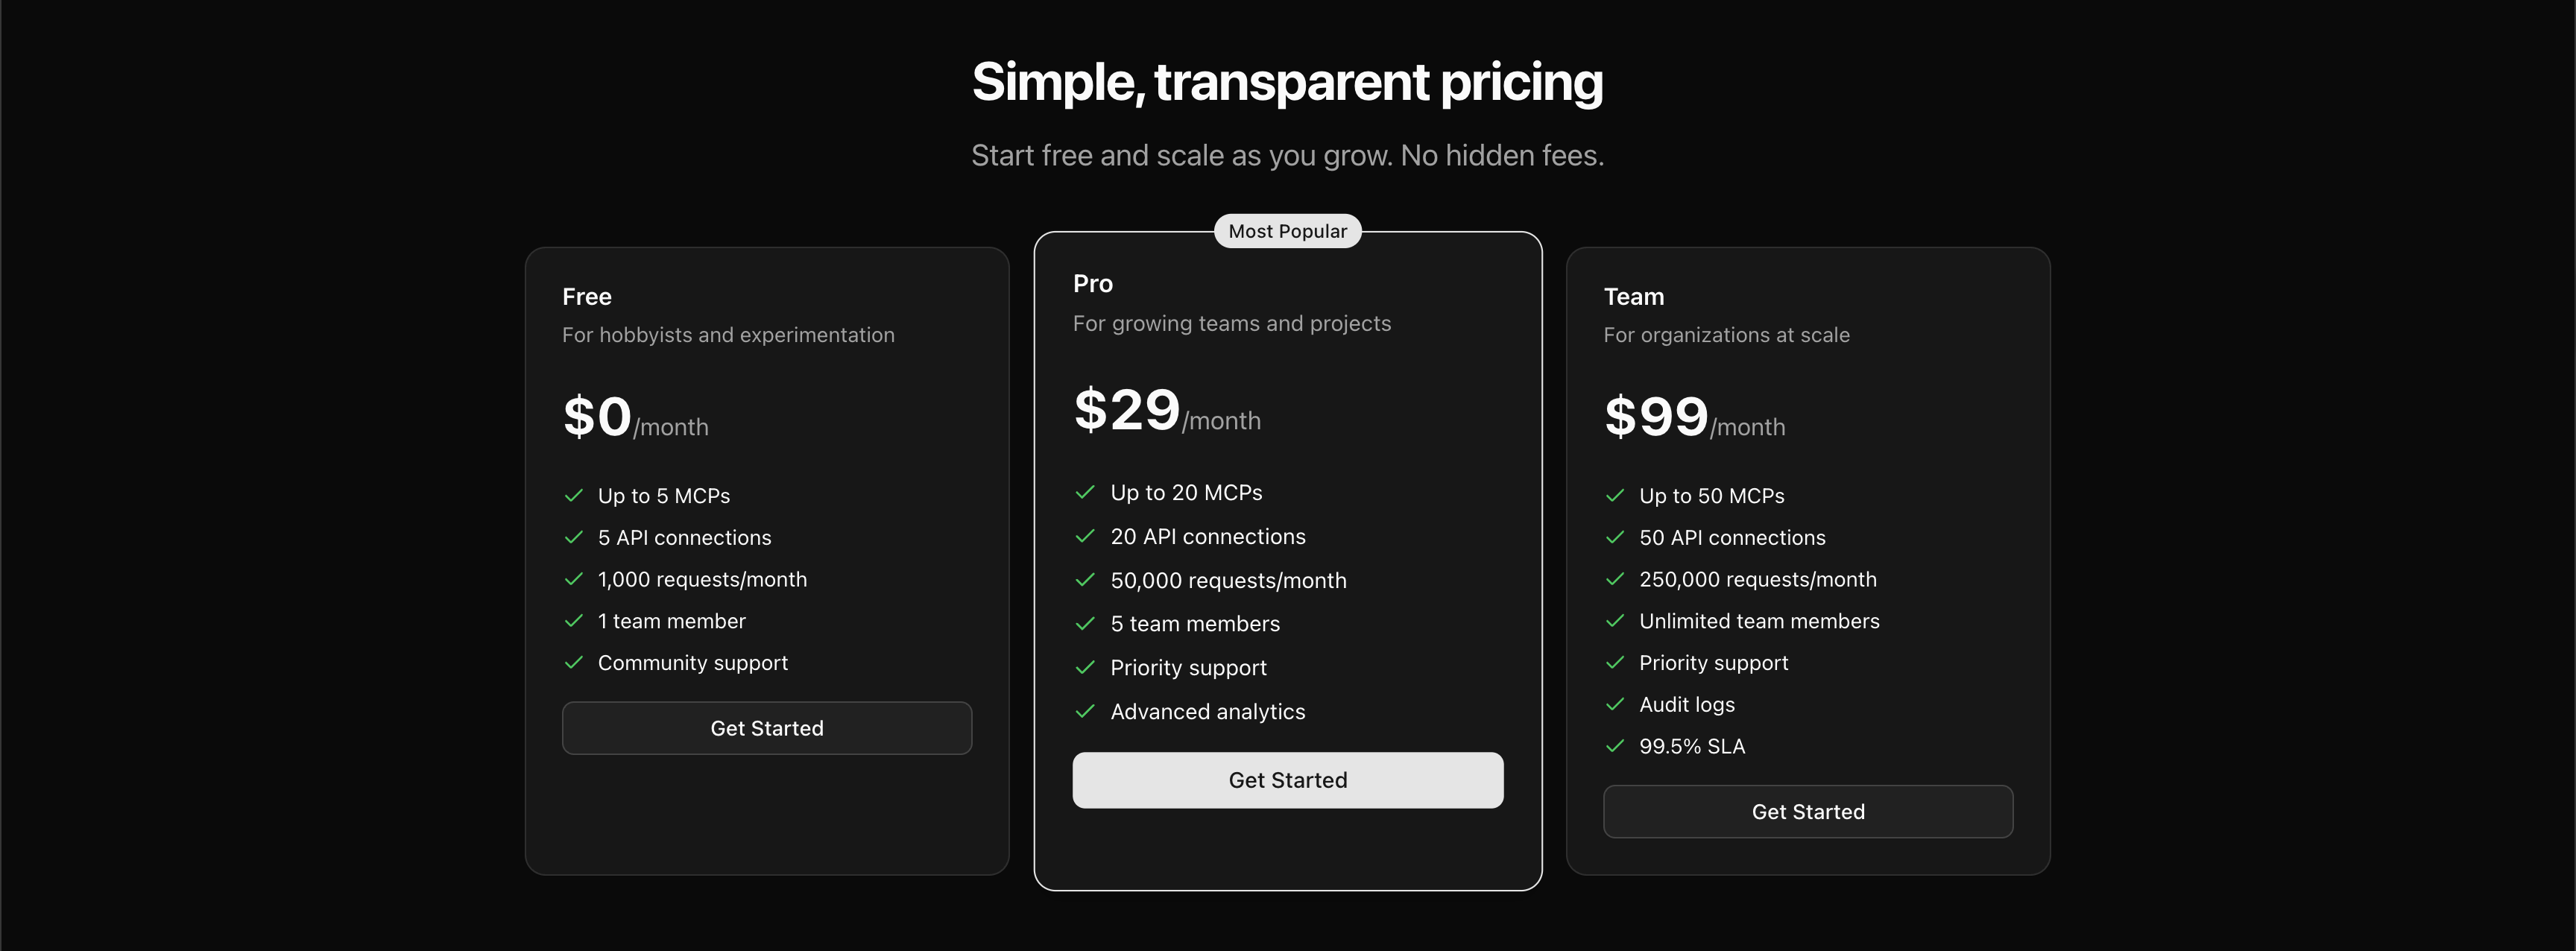The image size is (2576, 951).
Task: Click Get Started button on Pro plan
Action: 1287,780
